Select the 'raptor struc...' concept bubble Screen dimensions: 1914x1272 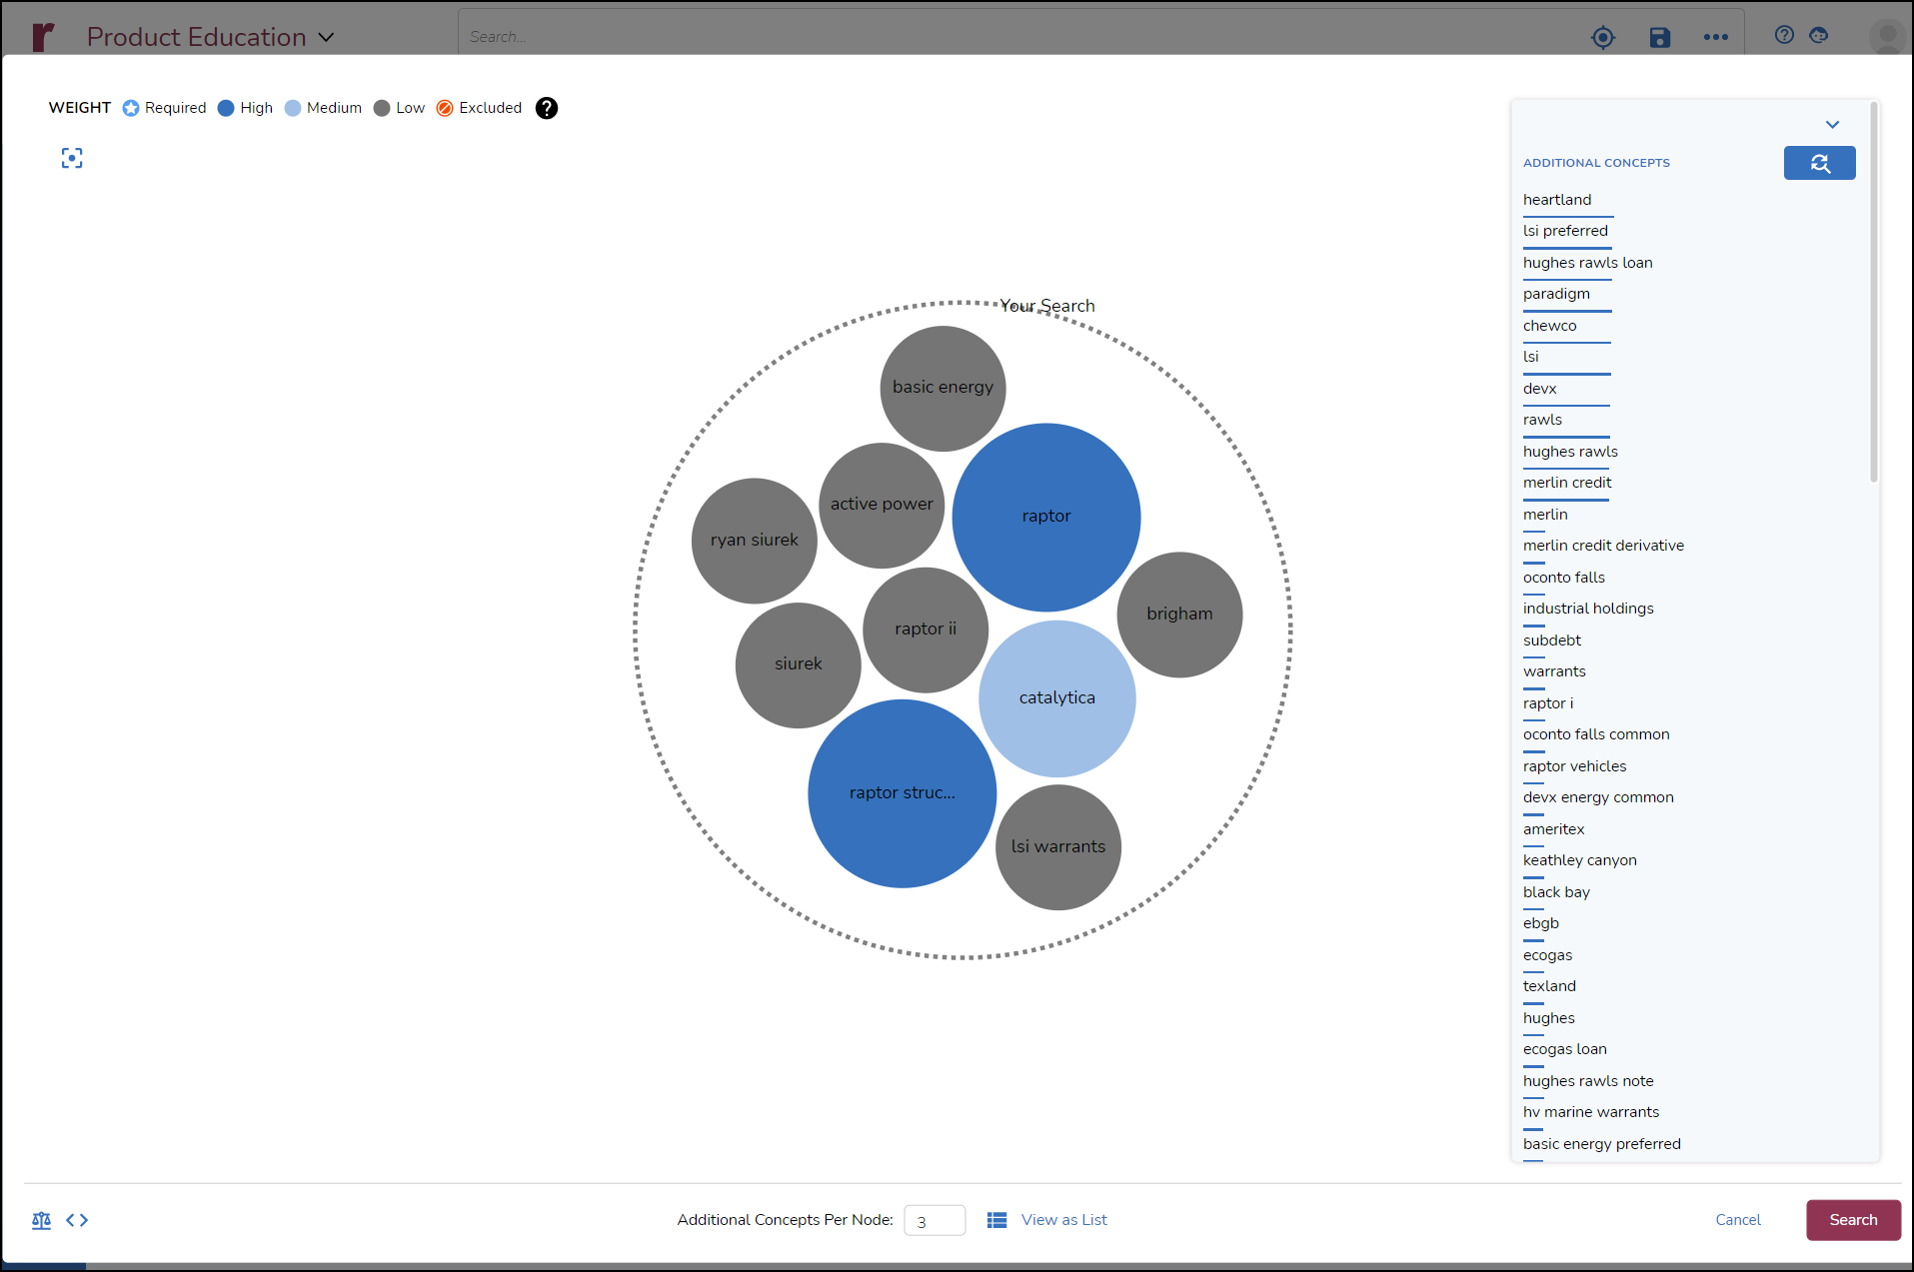pyautogui.click(x=902, y=793)
